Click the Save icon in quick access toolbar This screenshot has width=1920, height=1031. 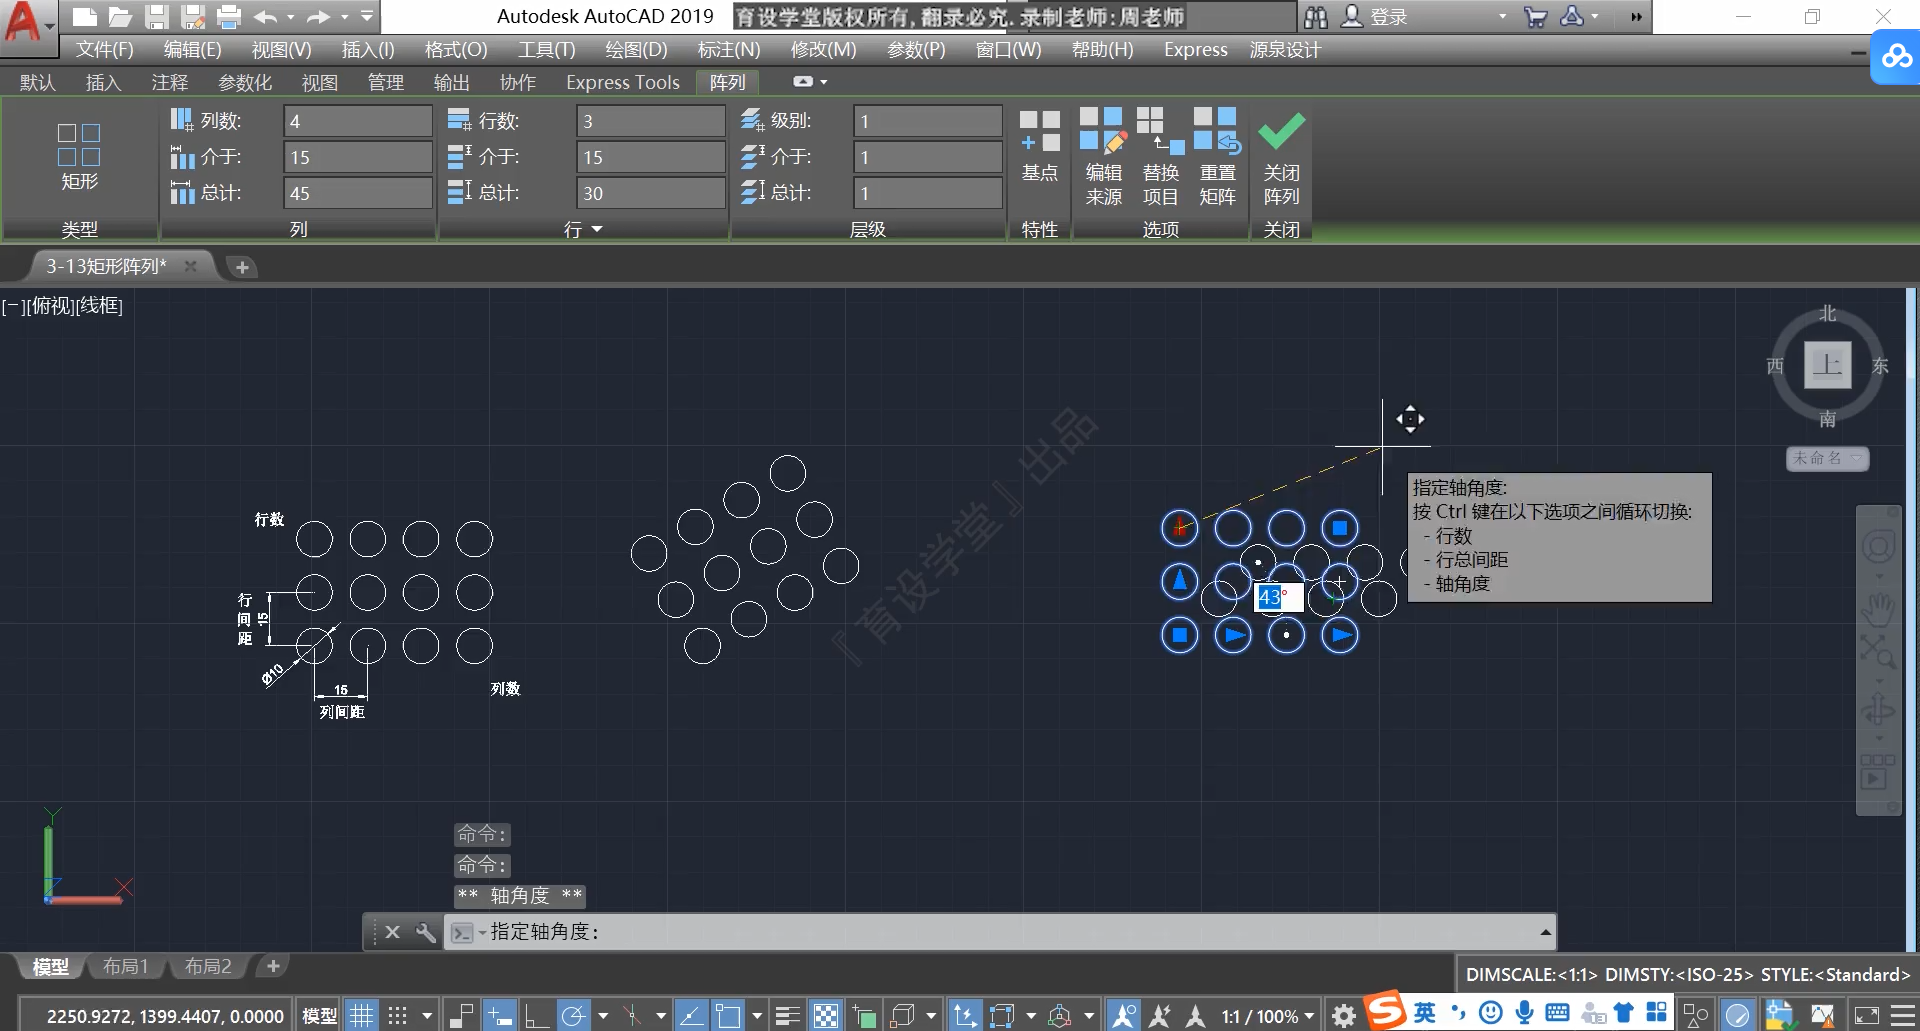[x=156, y=16]
